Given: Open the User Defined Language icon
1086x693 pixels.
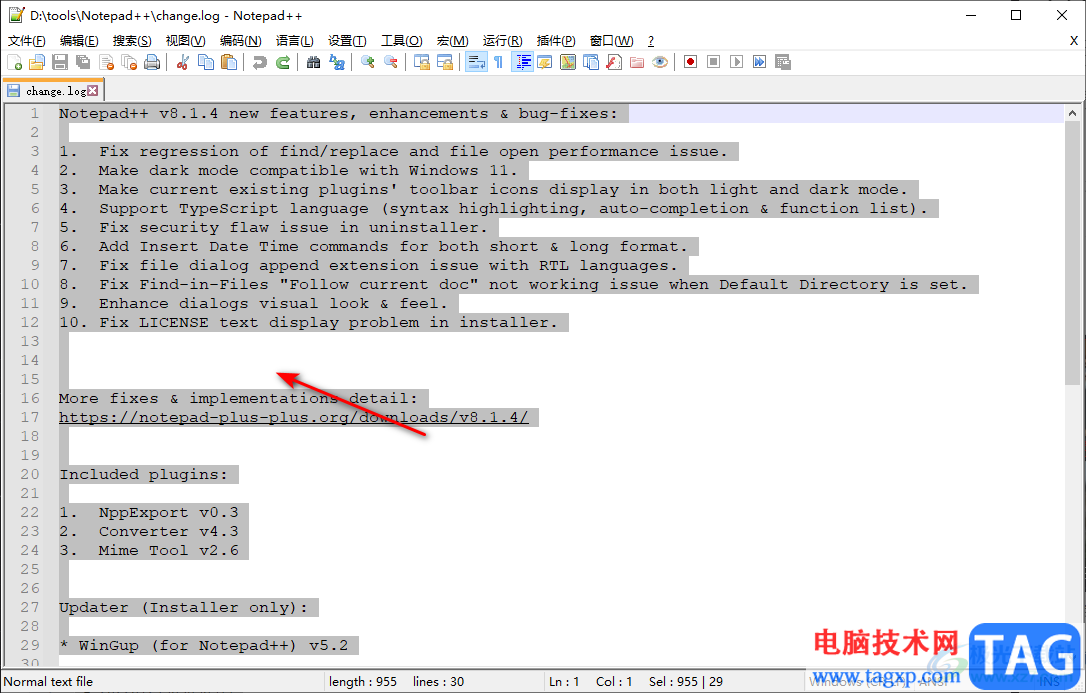Looking at the screenshot, I should tap(544, 62).
